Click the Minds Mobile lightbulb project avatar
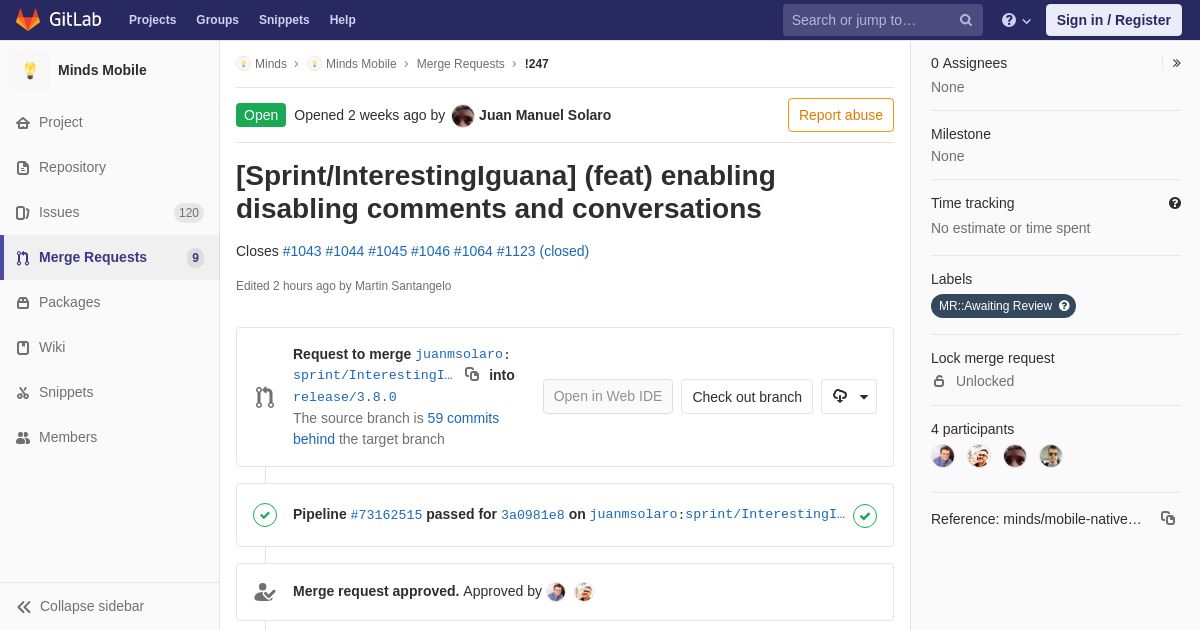The width and height of the screenshot is (1200, 630). coord(30,70)
